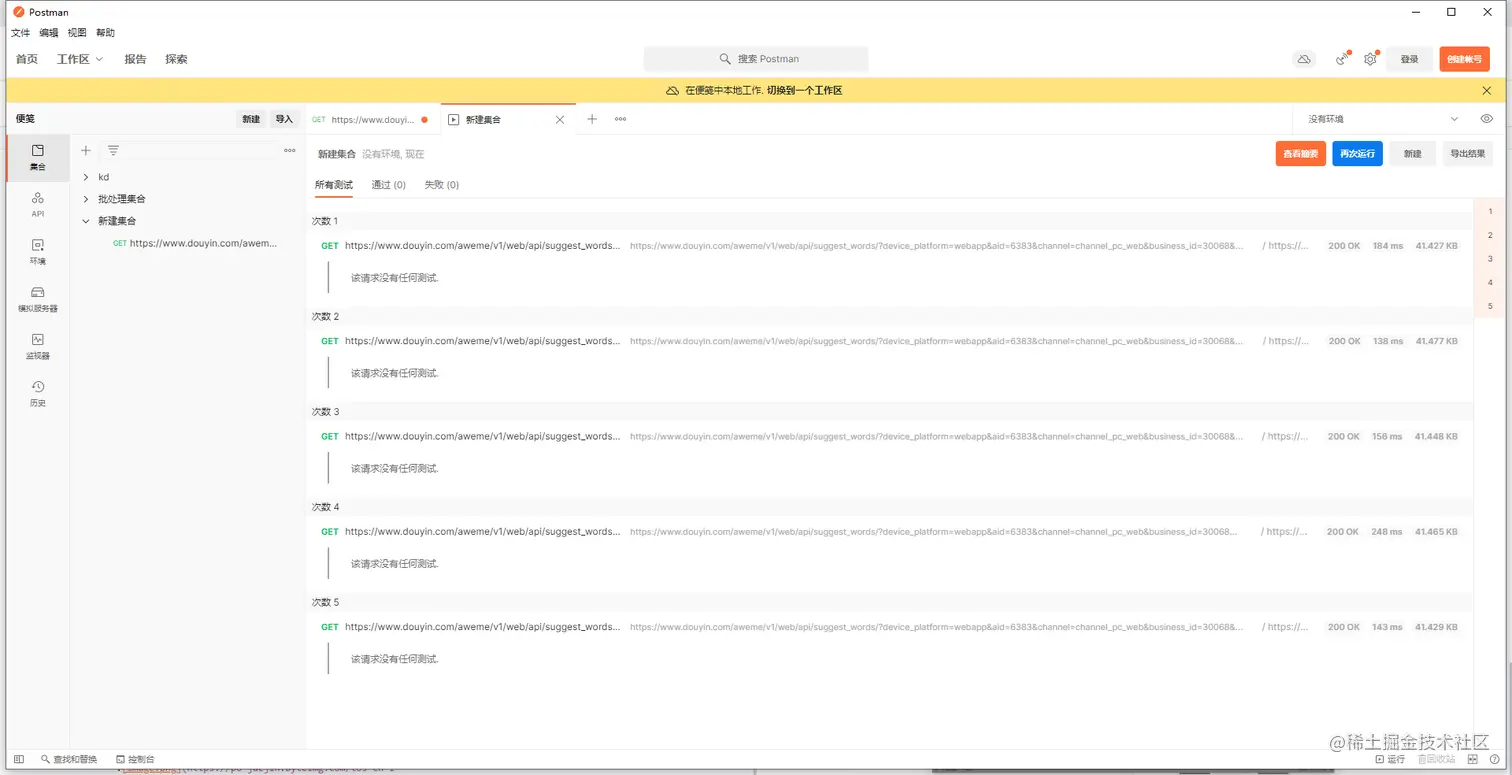
Task: Click the Postman logo in title bar
Action: [18, 12]
